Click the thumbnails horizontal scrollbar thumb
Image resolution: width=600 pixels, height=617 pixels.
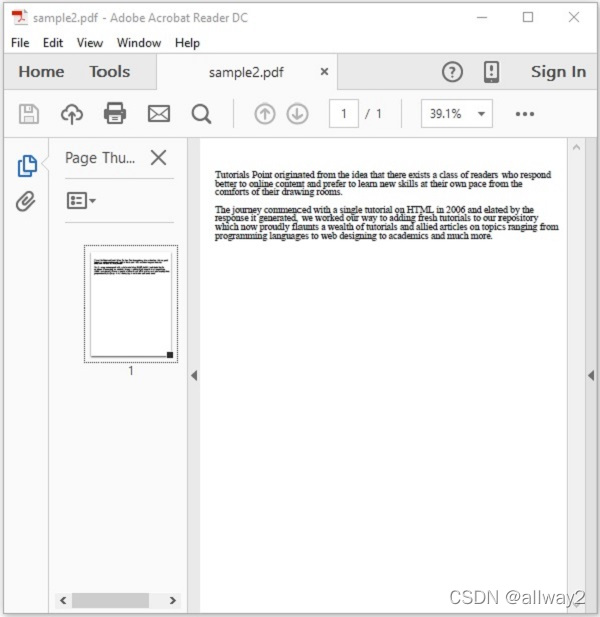click(x=111, y=600)
